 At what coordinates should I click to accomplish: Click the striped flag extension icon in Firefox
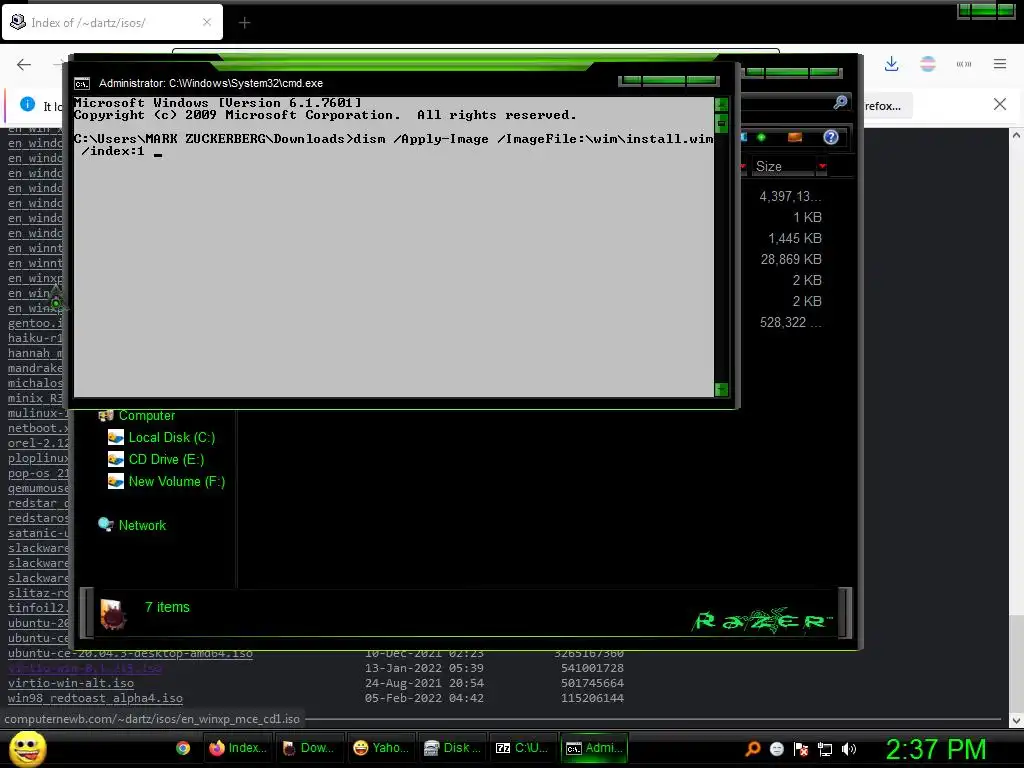tap(927, 64)
